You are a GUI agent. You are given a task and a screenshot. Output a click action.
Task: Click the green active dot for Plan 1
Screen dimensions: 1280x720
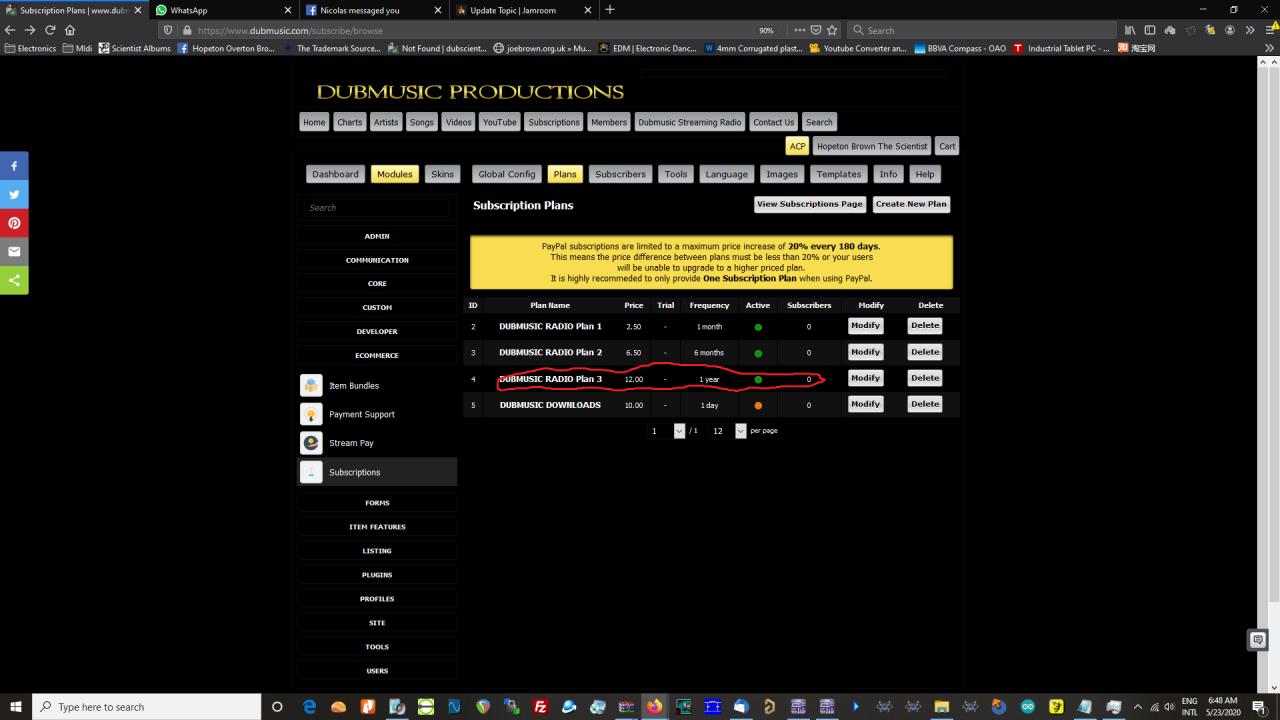(x=758, y=327)
